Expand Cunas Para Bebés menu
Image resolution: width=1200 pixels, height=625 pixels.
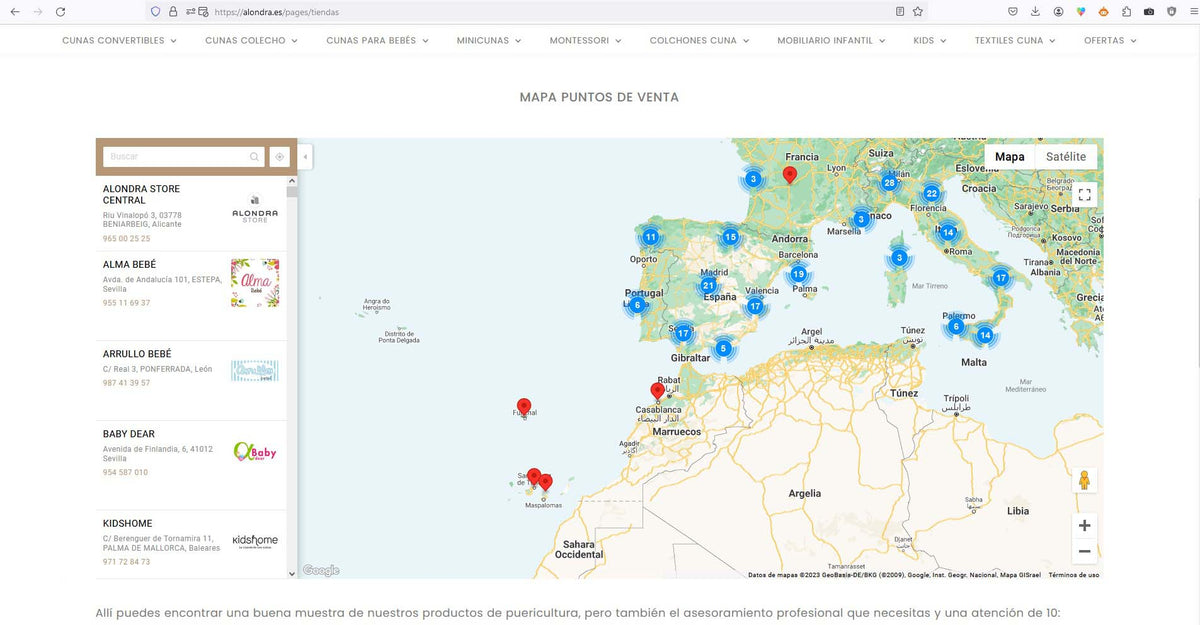tap(377, 41)
